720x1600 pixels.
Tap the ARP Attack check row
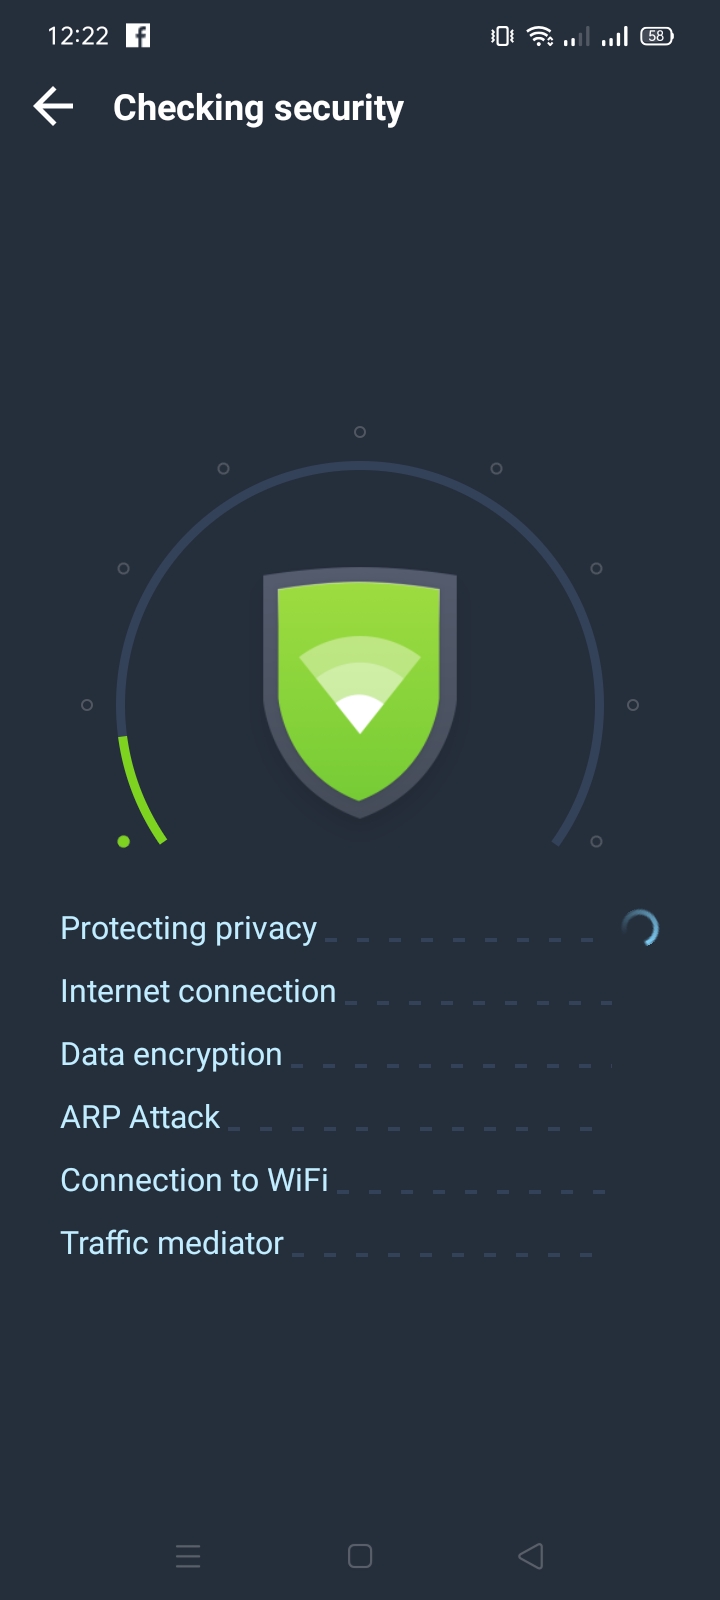140,1117
